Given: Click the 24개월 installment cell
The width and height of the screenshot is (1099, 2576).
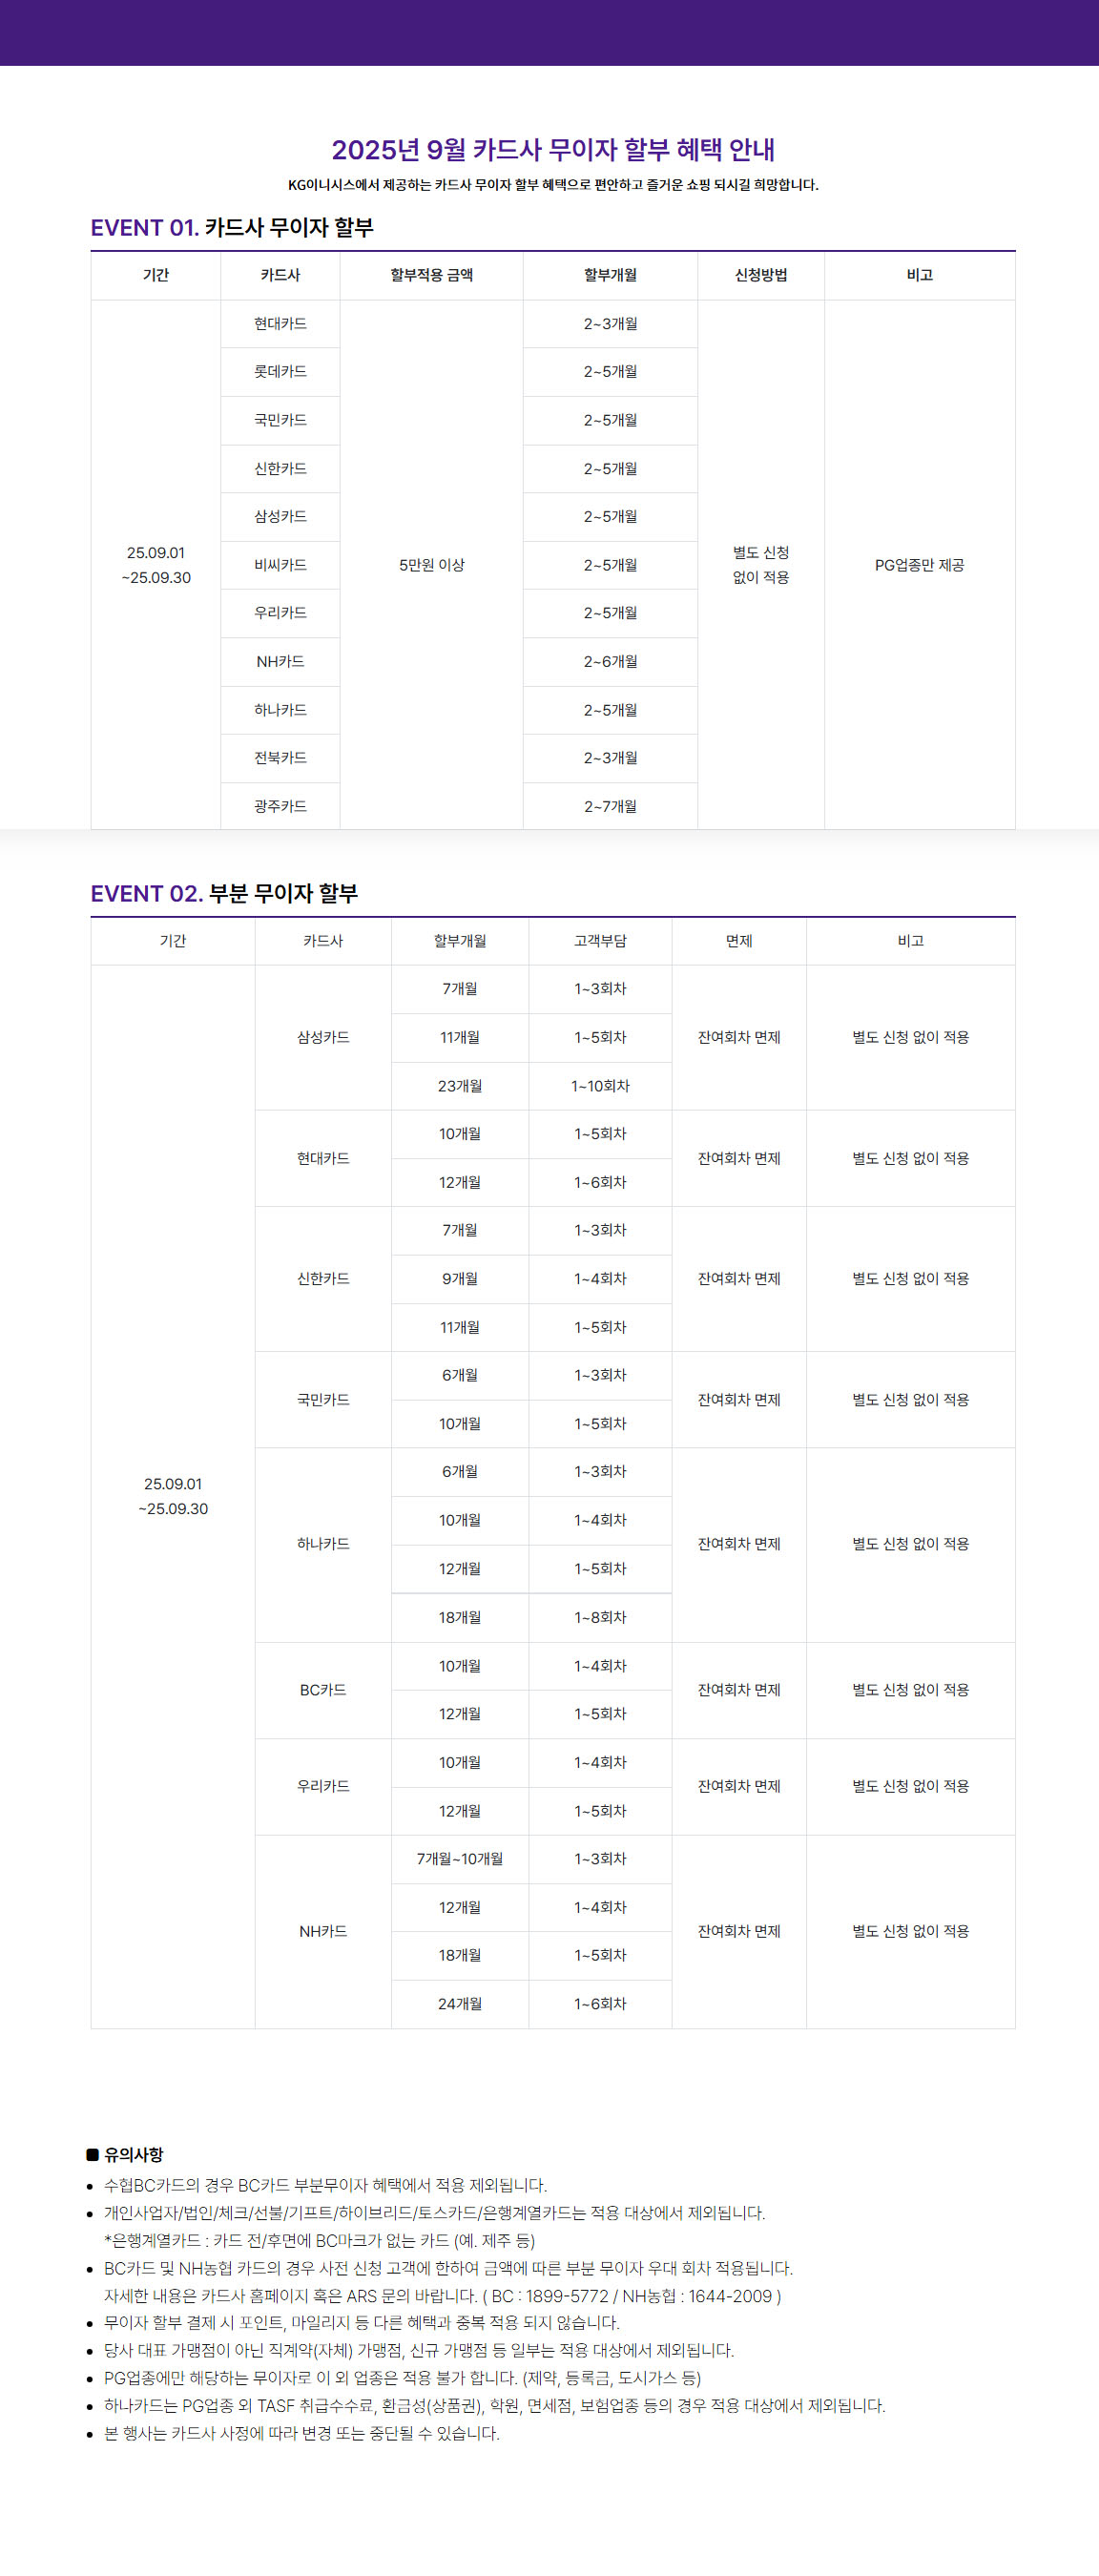Looking at the screenshot, I should pos(460,2003).
